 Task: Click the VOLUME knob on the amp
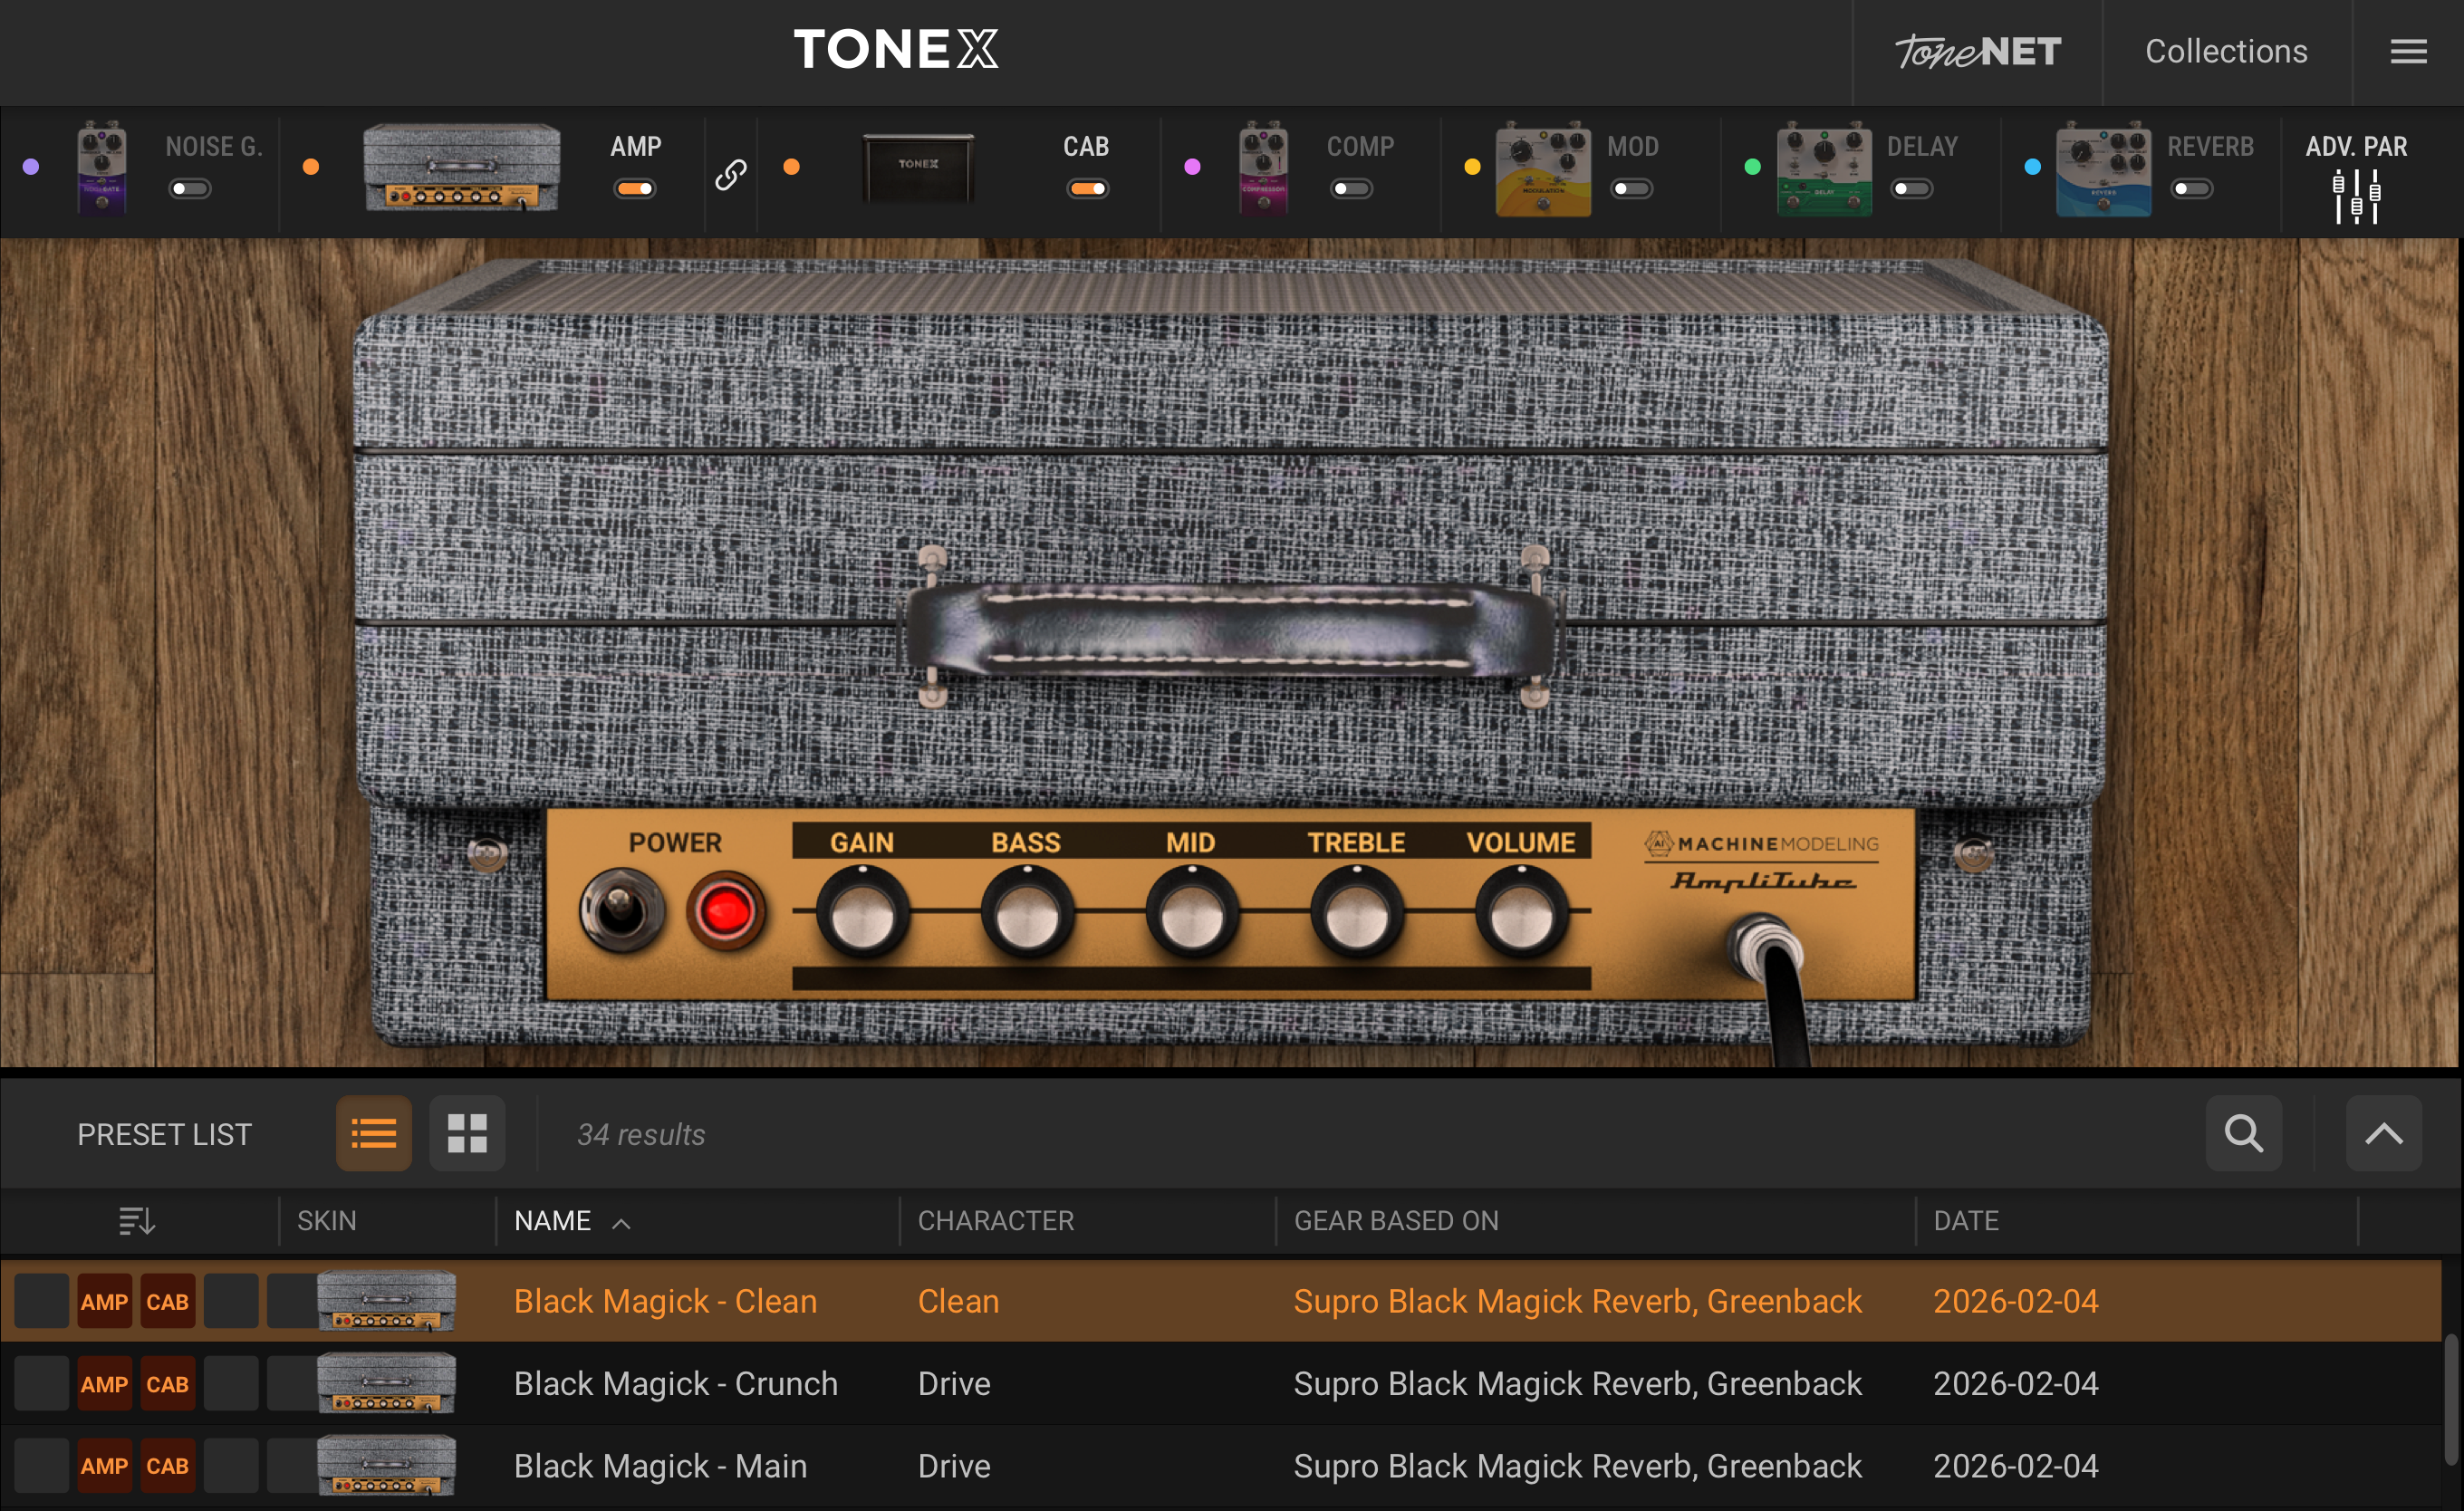tap(1521, 914)
